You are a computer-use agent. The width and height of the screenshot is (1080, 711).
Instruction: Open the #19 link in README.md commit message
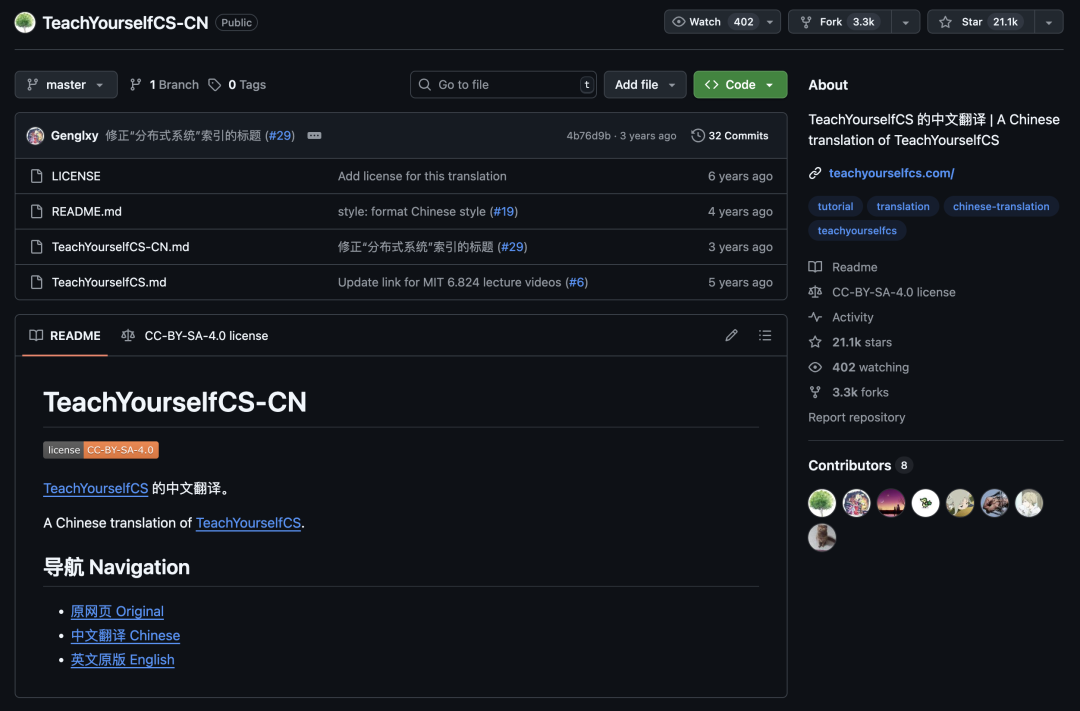point(504,212)
